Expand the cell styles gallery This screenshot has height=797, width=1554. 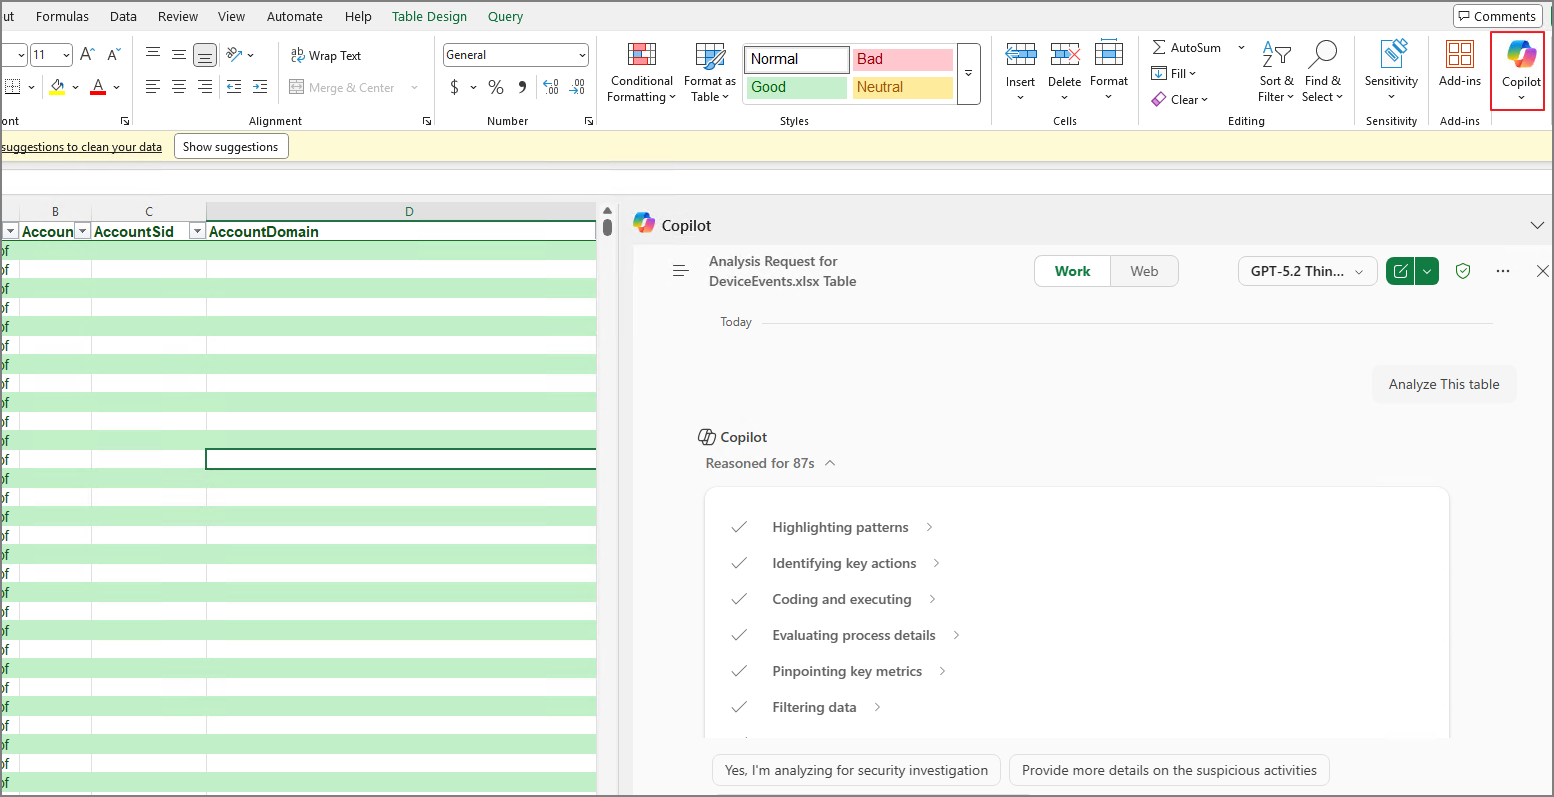point(968,74)
